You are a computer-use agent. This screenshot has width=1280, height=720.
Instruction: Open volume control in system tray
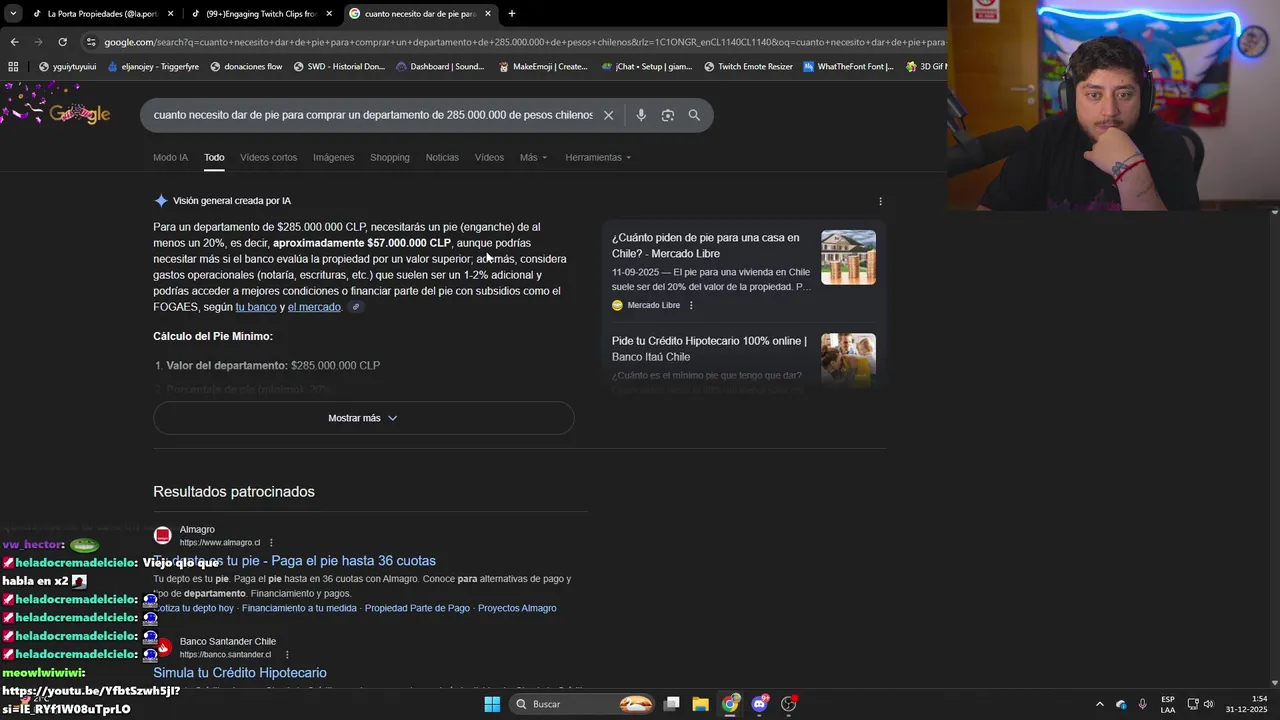coord(1208,704)
